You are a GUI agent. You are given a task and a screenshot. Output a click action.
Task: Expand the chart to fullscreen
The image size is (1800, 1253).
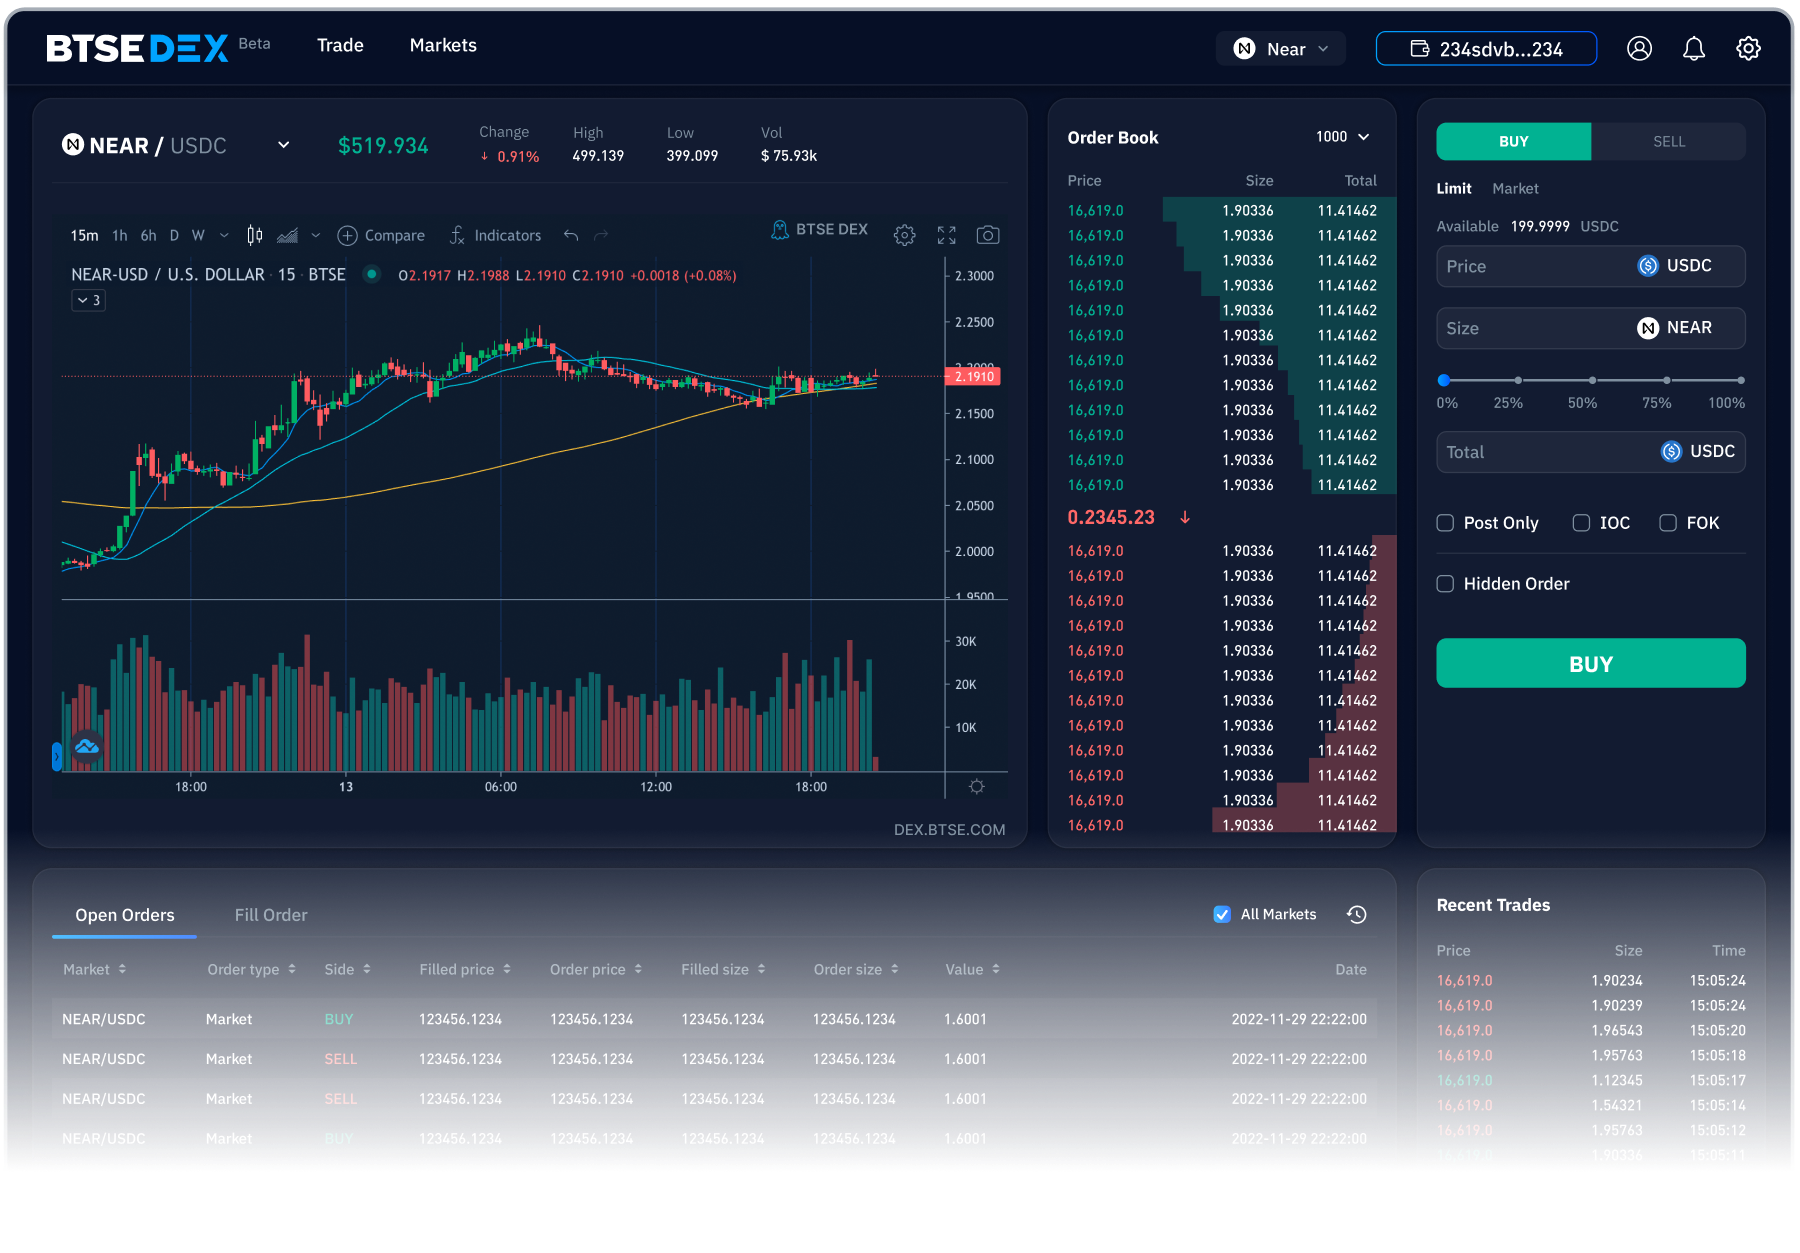946,235
